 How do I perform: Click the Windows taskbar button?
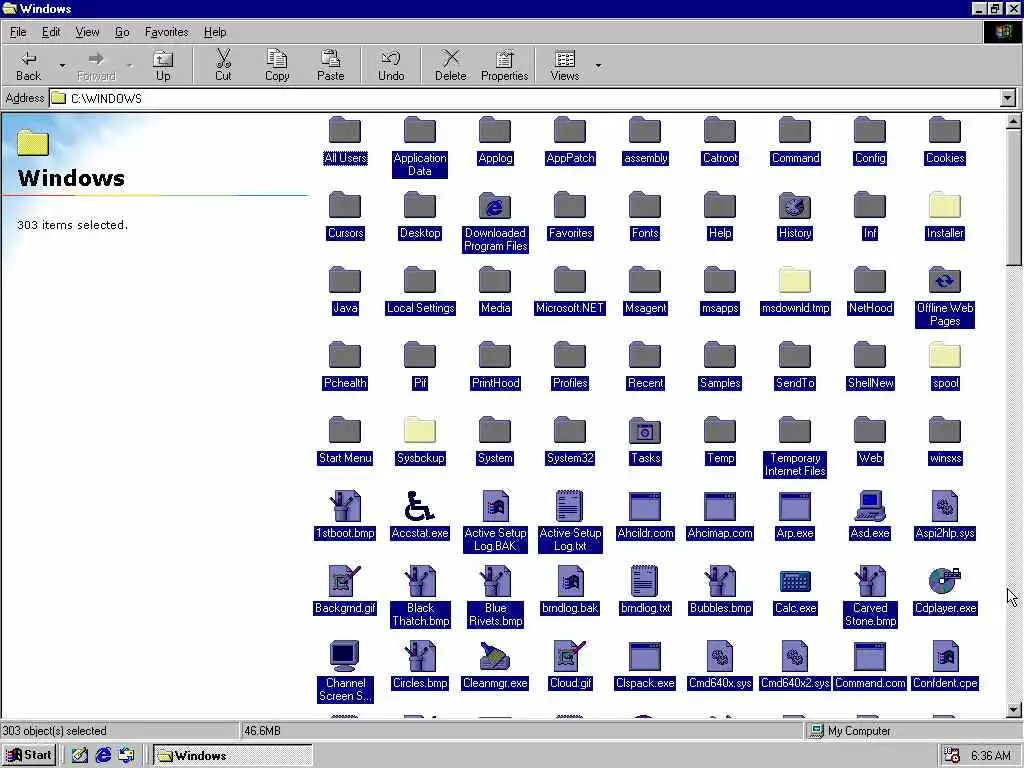[x=233, y=756]
